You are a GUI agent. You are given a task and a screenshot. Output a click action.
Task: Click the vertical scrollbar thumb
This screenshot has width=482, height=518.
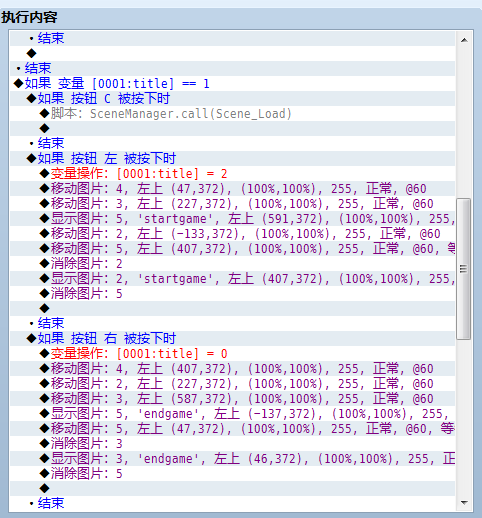click(x=463, y=269)
